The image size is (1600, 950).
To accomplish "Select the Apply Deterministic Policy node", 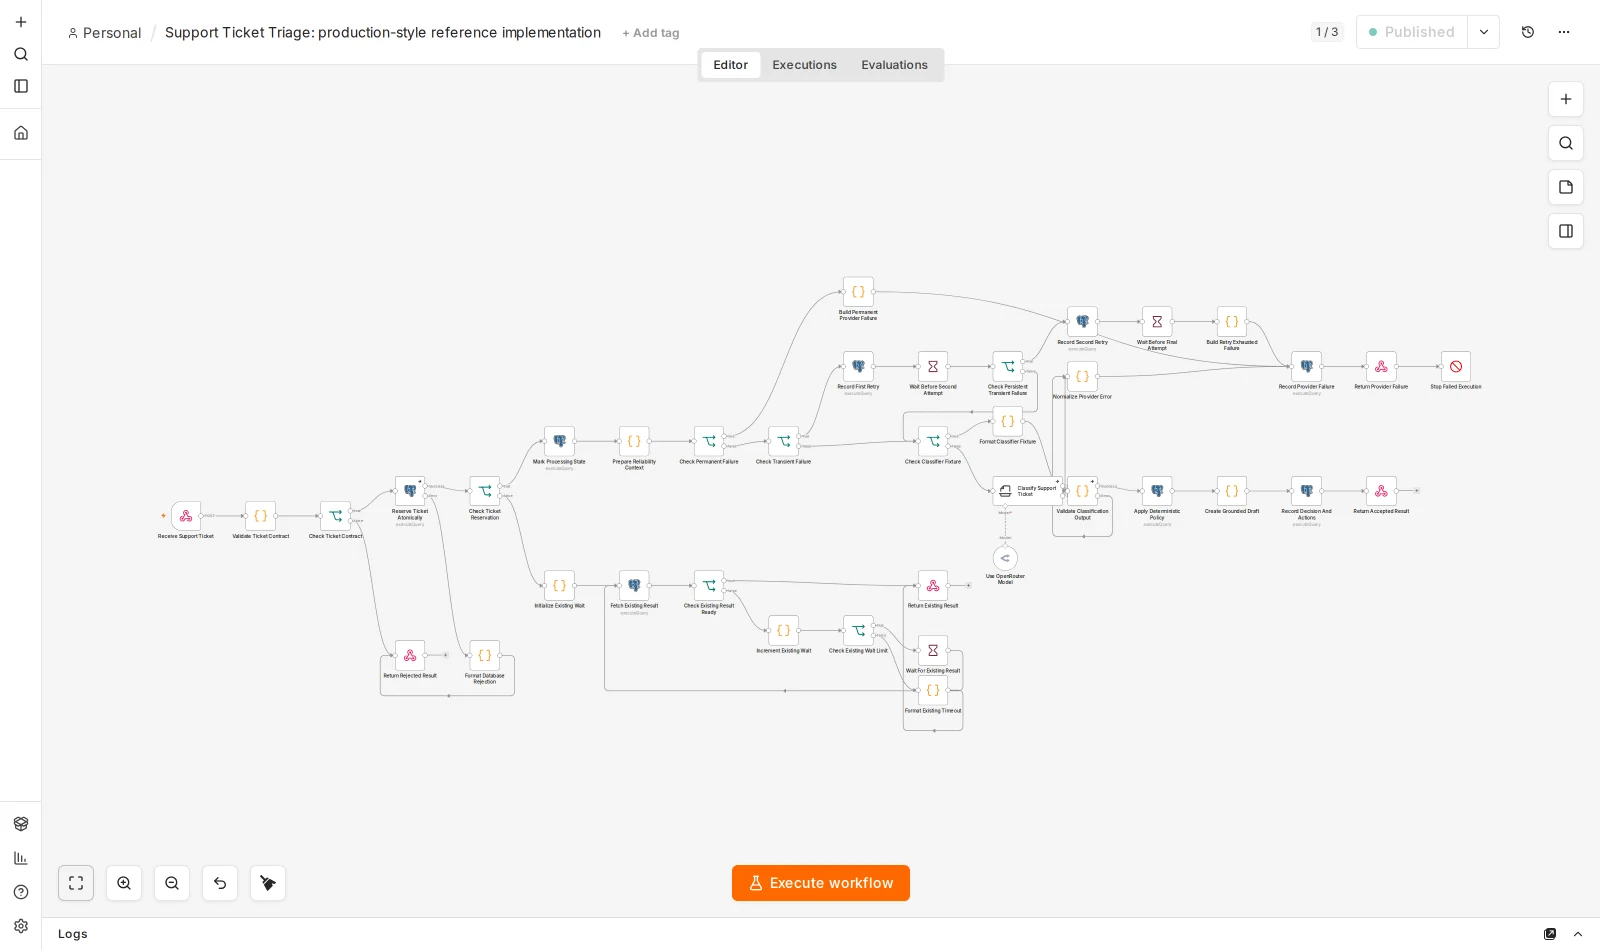I will click(x=1157, y=491).
